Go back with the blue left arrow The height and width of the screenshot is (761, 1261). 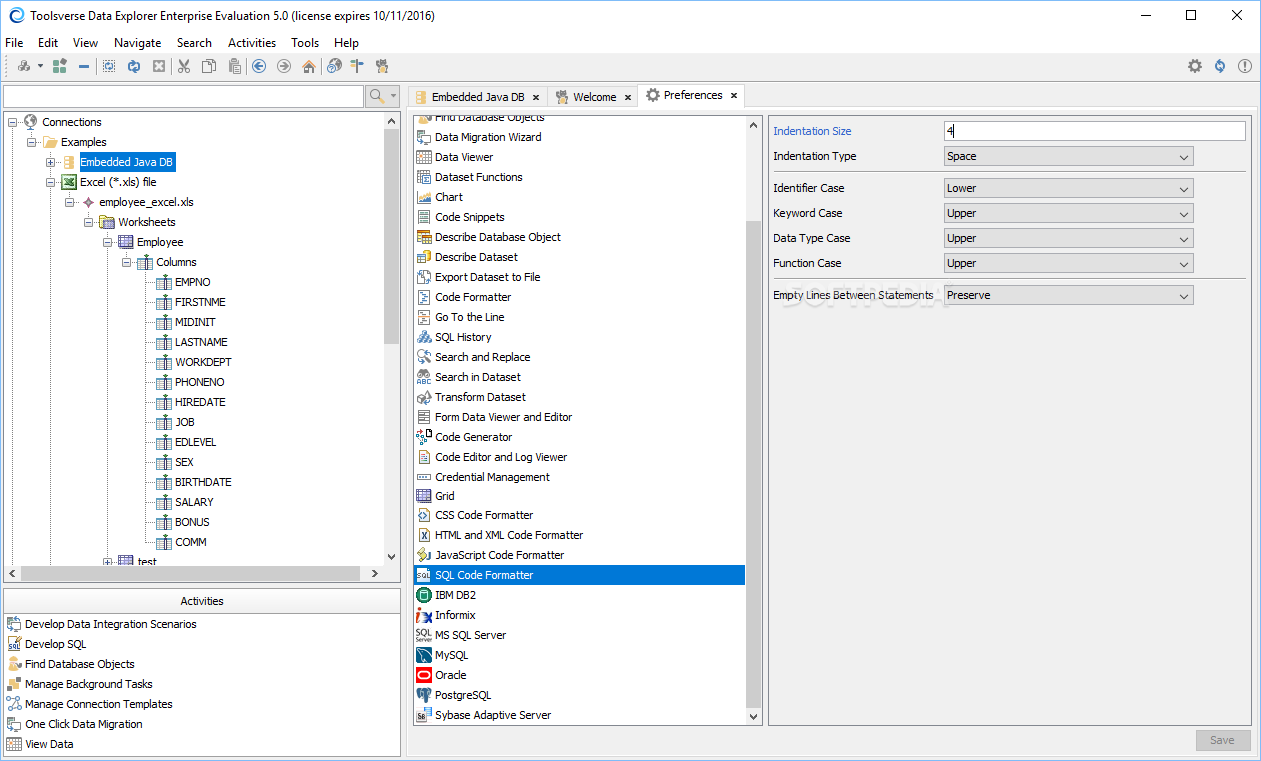[259, 66]
